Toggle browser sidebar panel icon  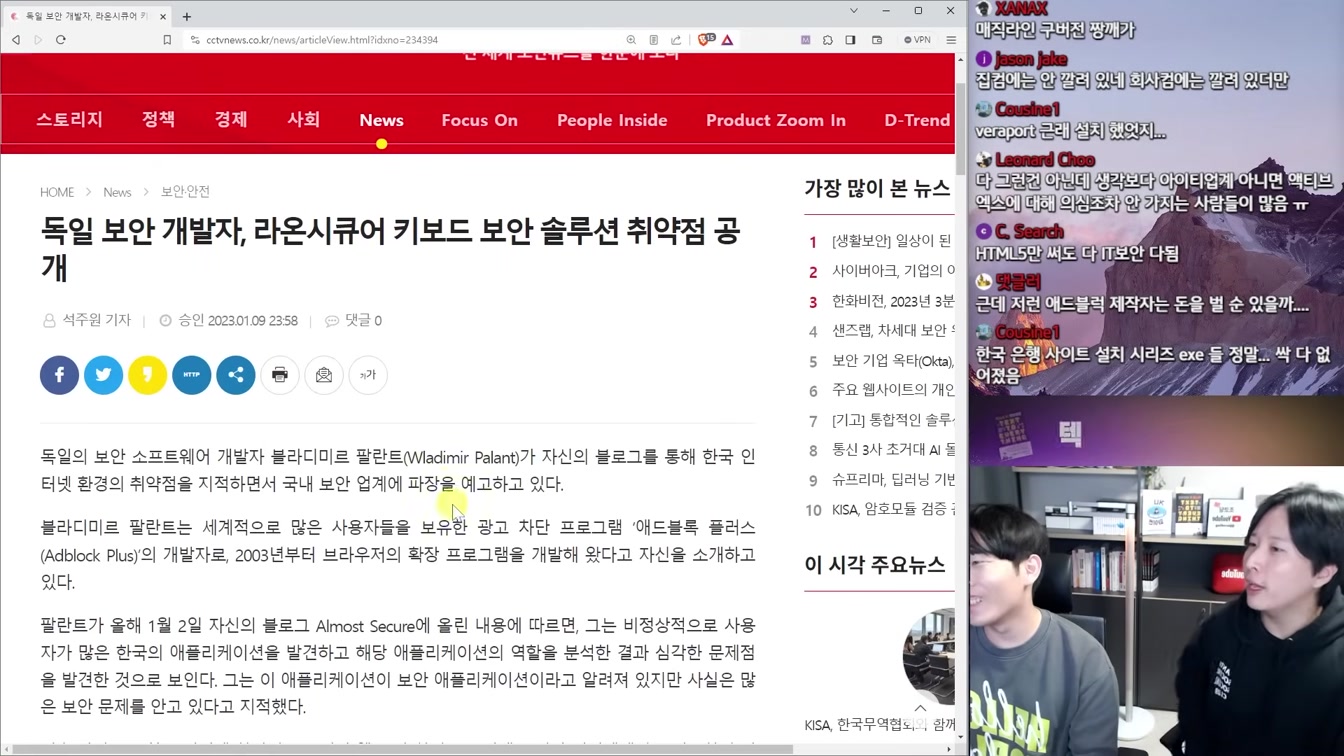pos(850,40)
